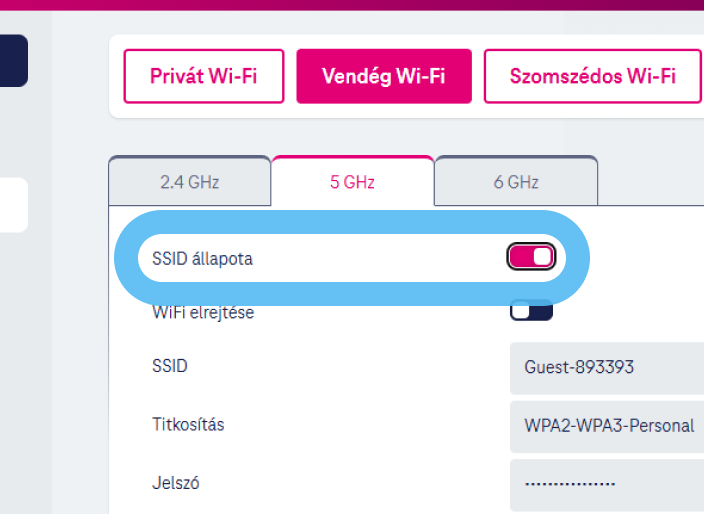Viewport: 704px width, 514px height.
Task: Select the 5 GHz tab
Action: [352, 182]
